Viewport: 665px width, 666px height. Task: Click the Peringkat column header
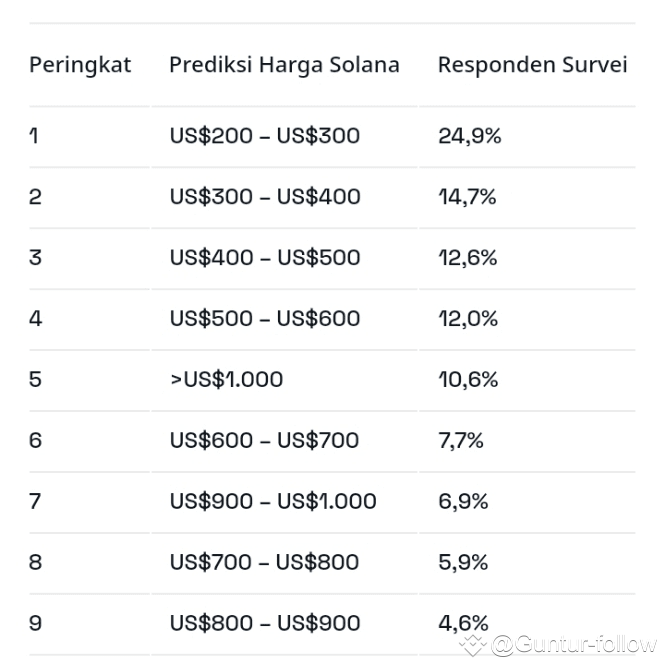pyautogui.click(x=80, y=65)
